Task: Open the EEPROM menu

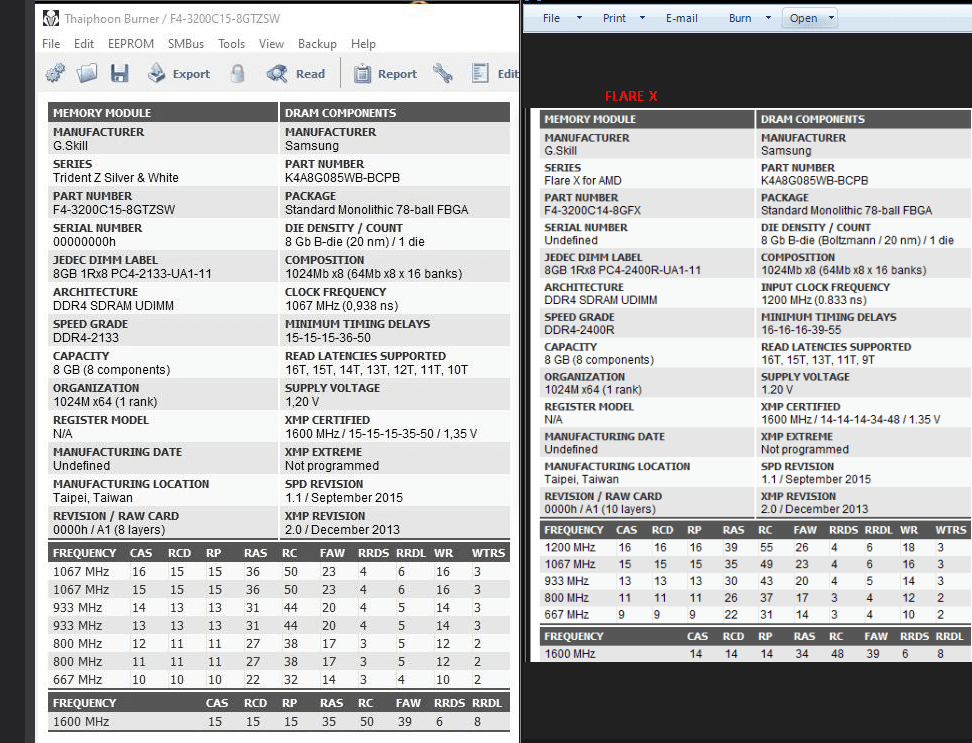Action: click(x=131, y=43)
